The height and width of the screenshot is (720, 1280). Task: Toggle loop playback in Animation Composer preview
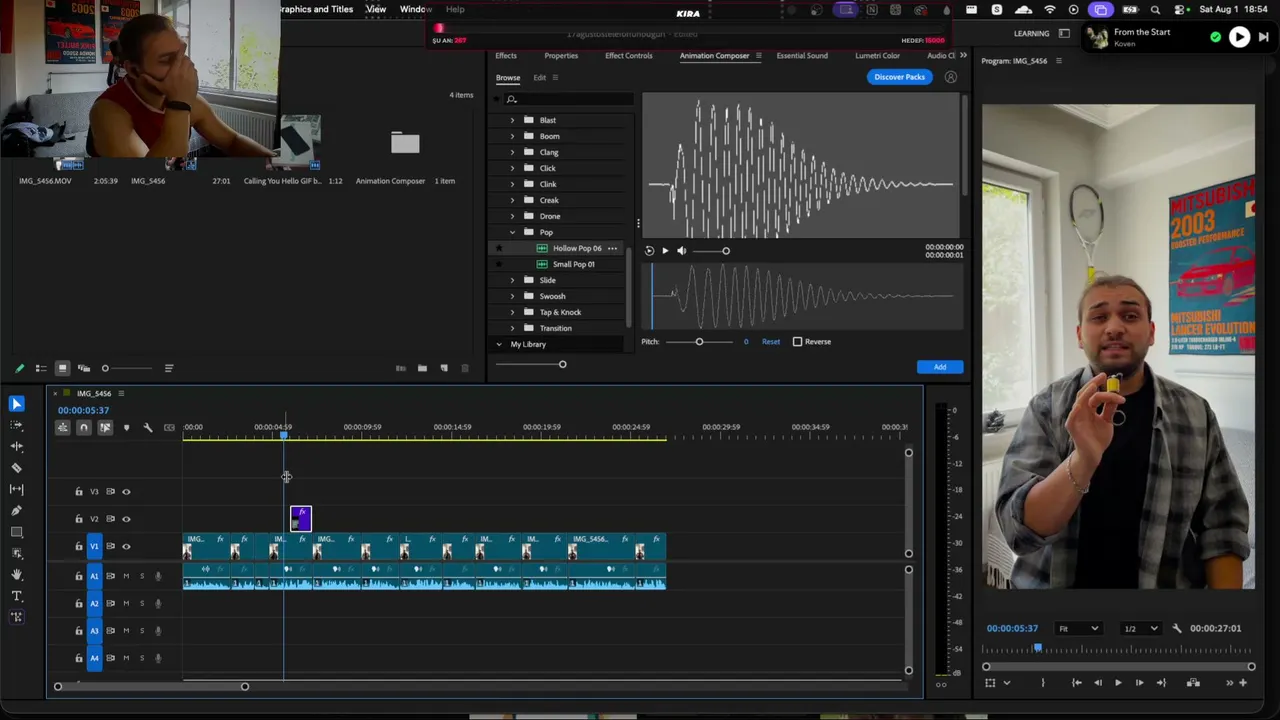click(649, 251)
